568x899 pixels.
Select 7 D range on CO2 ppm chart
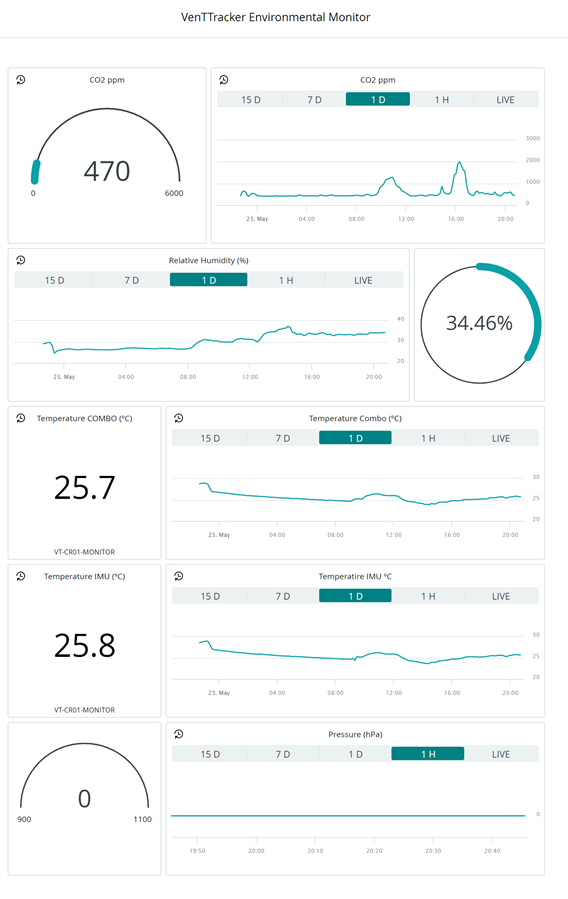pyautogui.click(x=314, y=99)
